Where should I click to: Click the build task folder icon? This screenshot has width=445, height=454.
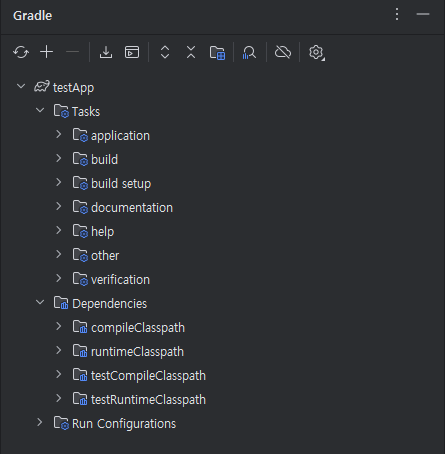[x=80, y=159]
